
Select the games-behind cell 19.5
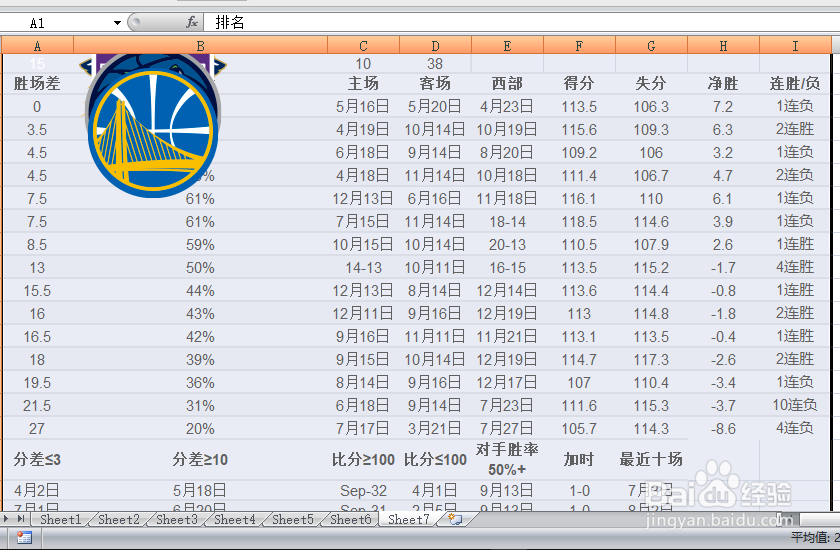click(x=38, y=382)
